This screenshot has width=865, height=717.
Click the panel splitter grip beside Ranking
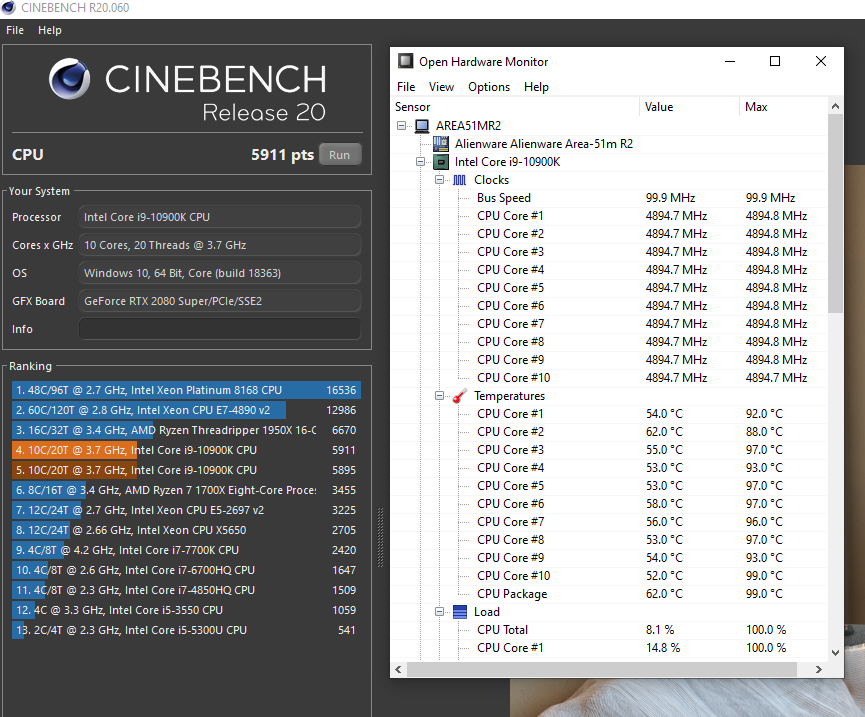click(380, 537)
